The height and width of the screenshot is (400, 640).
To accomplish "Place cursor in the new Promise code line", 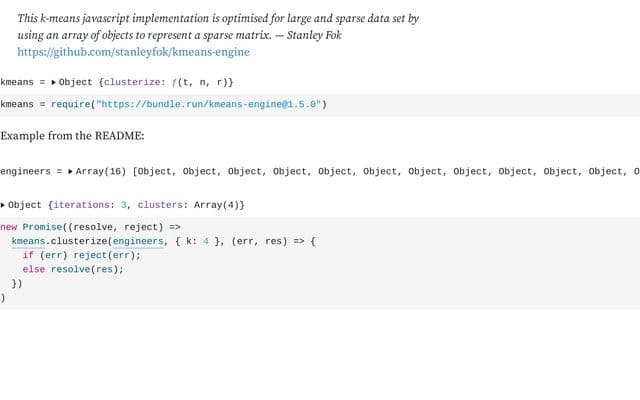I will (90, 227).
